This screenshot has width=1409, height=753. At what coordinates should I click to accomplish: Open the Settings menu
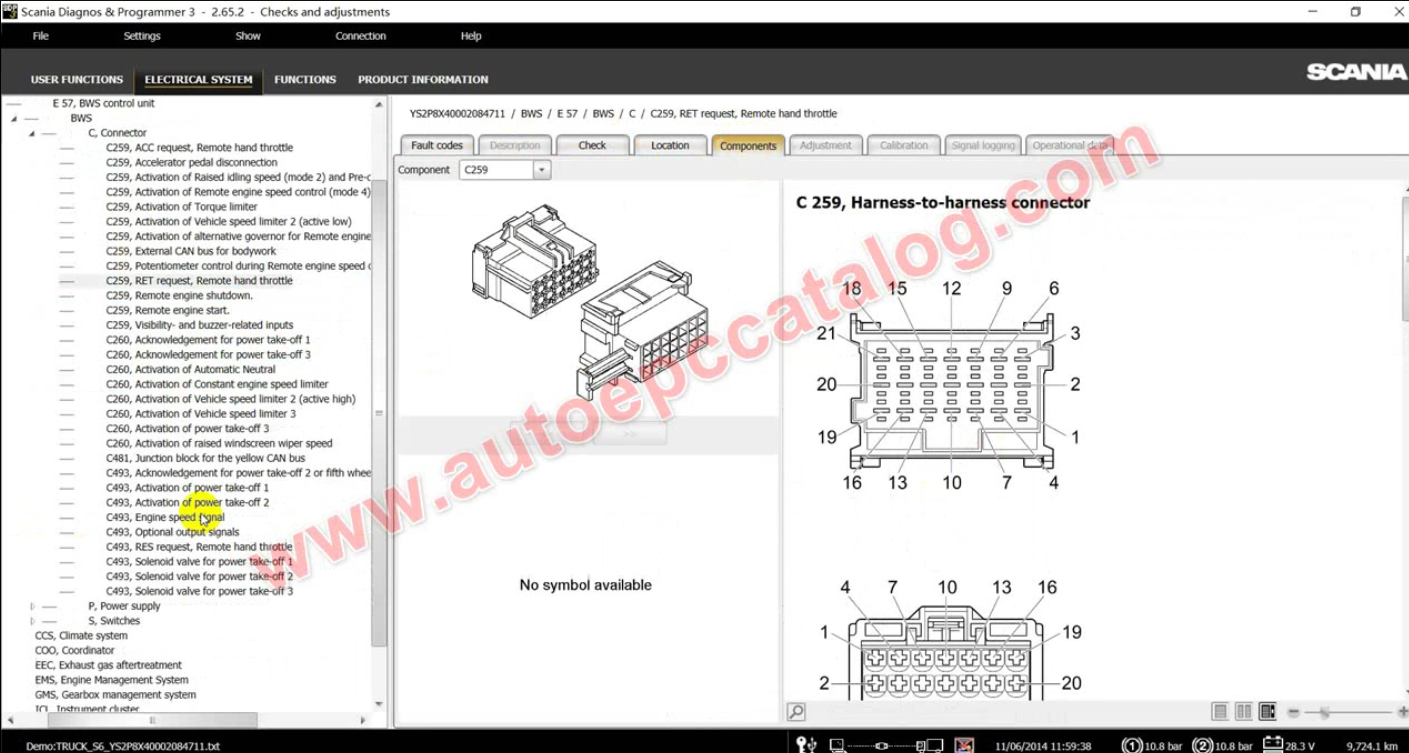(x=142, y=36)
